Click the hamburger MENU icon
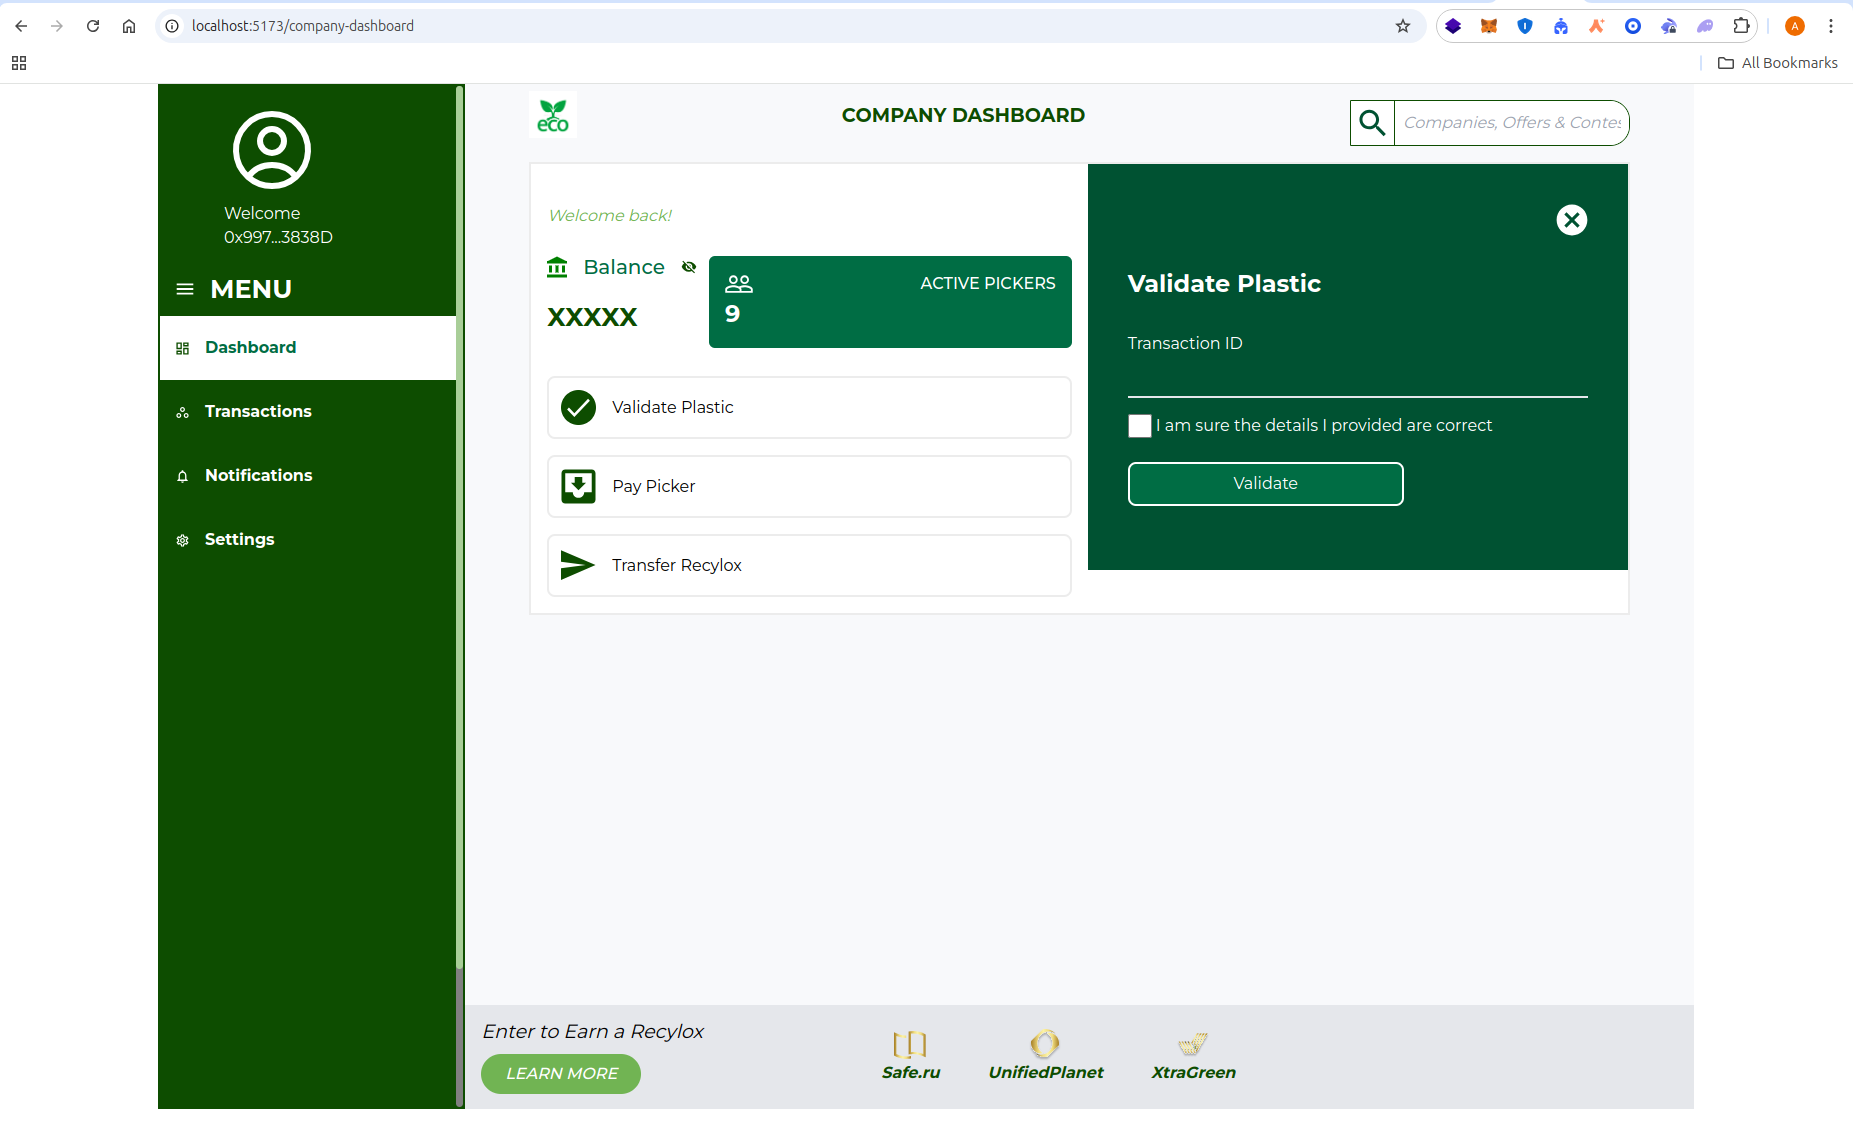 coord(185,290)
